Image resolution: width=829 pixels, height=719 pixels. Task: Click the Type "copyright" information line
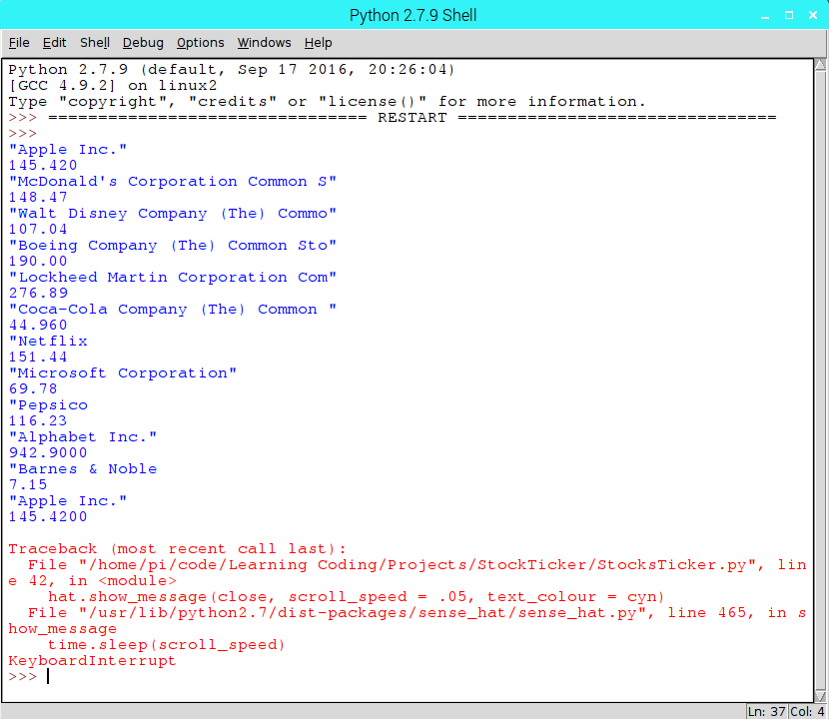(327, 102)
